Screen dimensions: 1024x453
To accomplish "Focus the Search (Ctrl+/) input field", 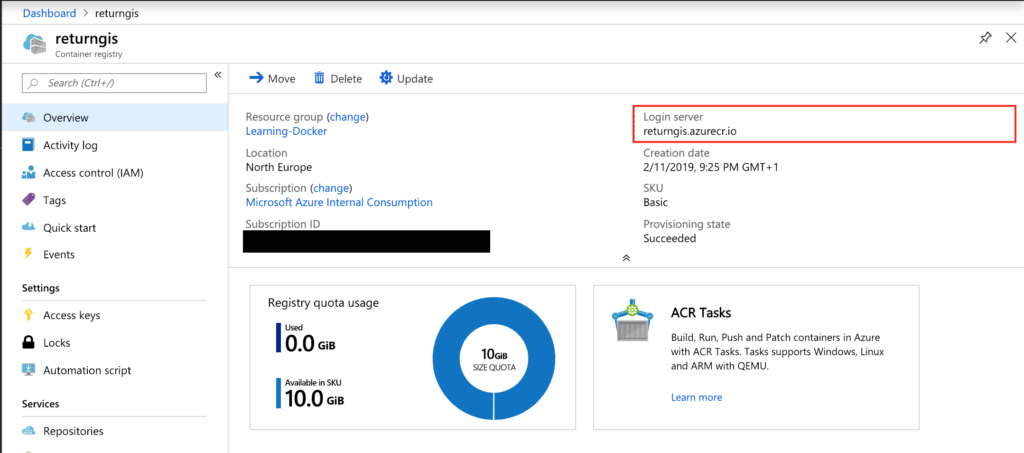I will (x=114, y=83).
